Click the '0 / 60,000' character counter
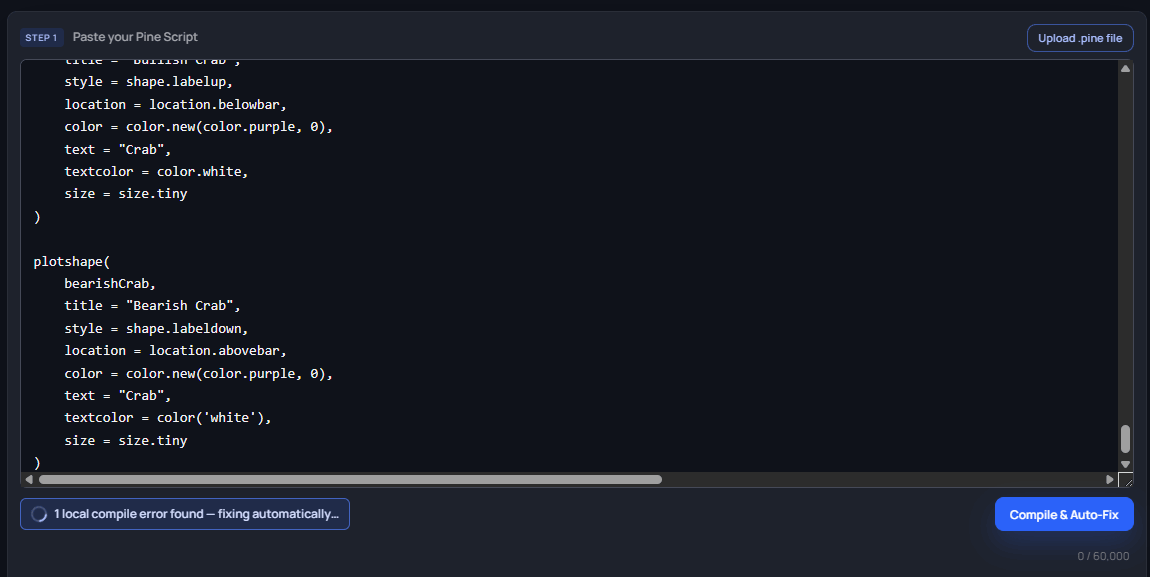Viewport: 1150px width, 577px height. (x=1103, y=556)
